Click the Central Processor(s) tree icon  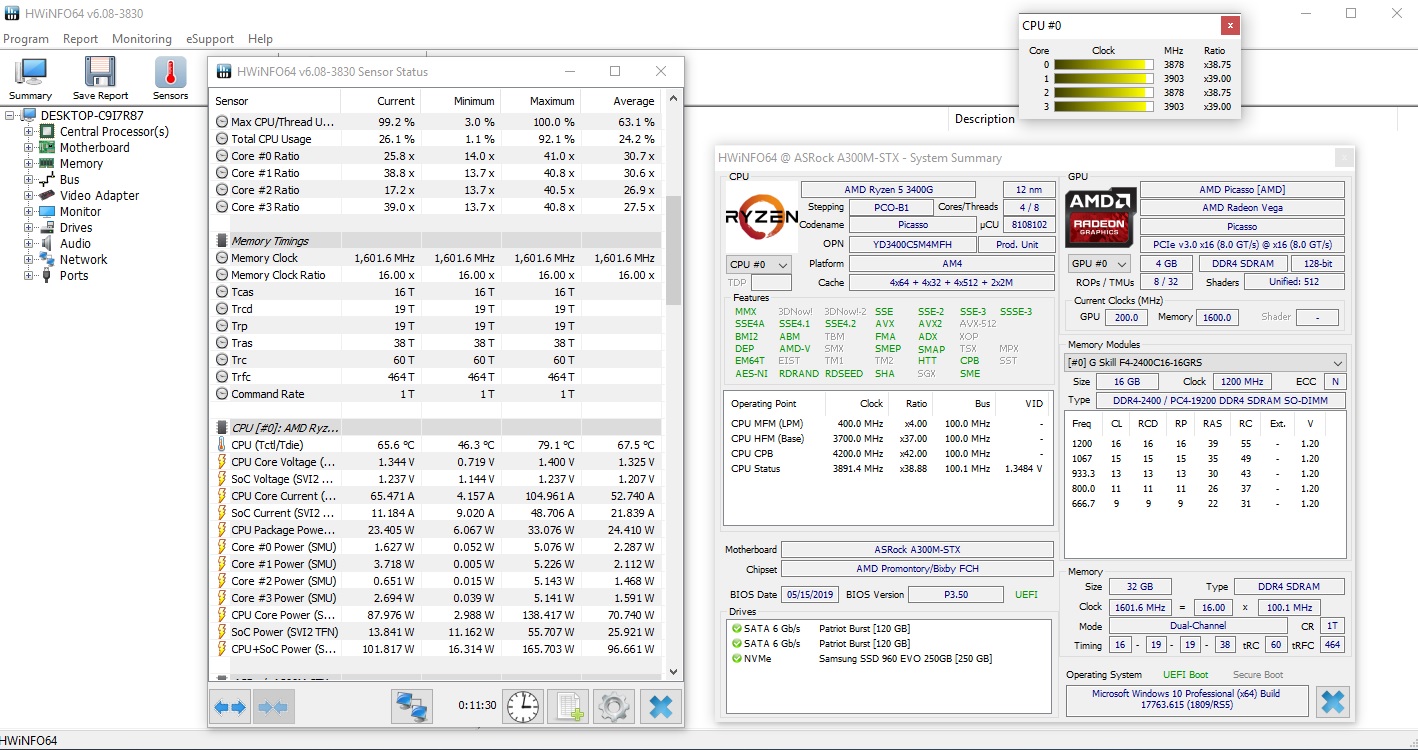tap(48, 131)
